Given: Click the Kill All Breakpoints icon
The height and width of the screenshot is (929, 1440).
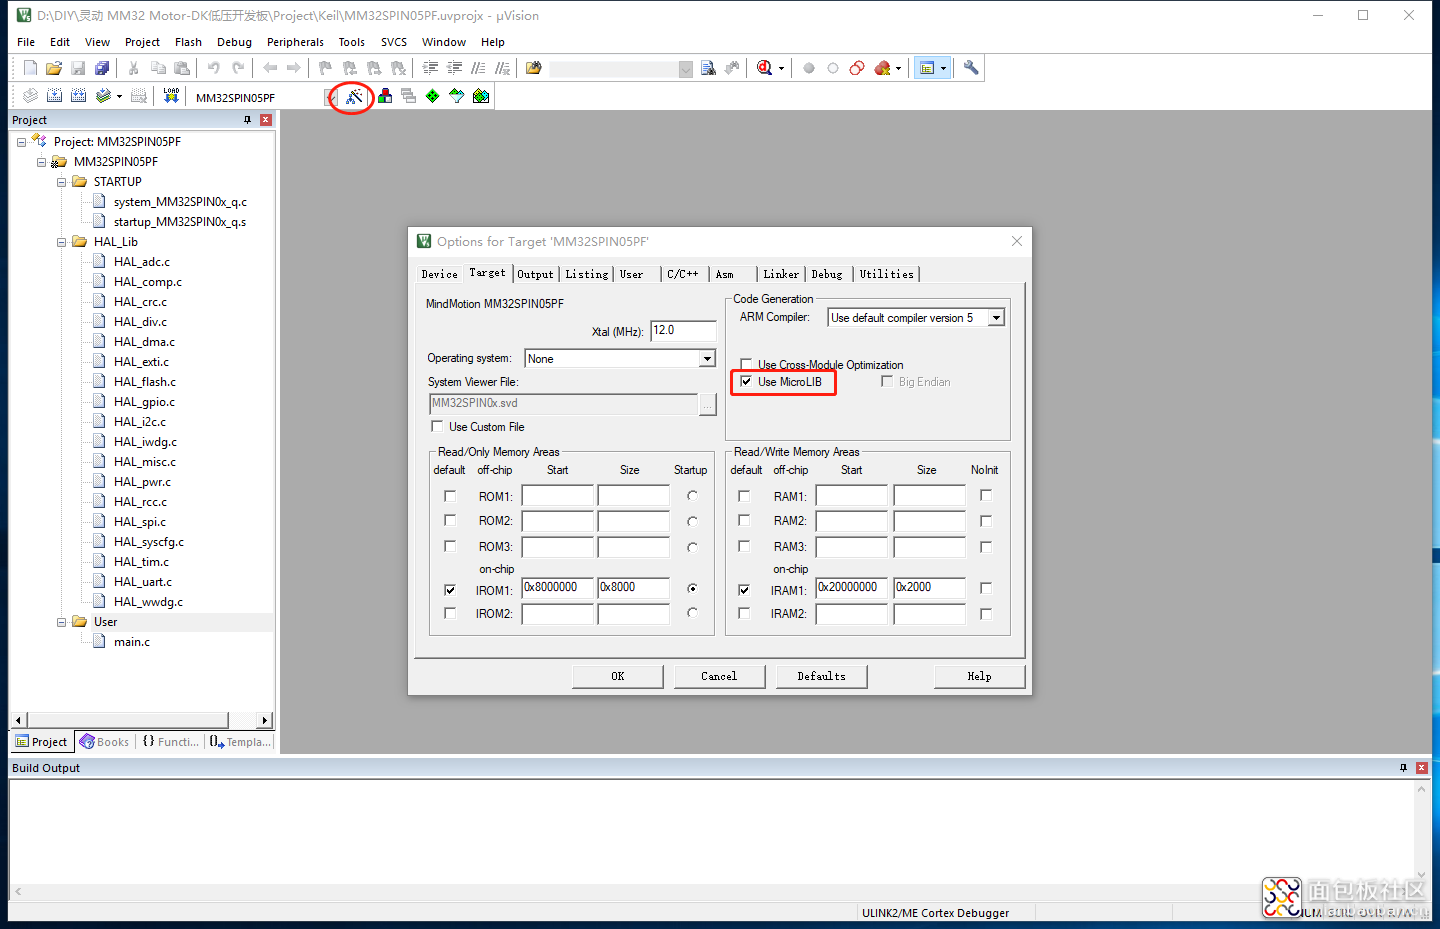Looking at the screenshot, I should tap(882, 68).
